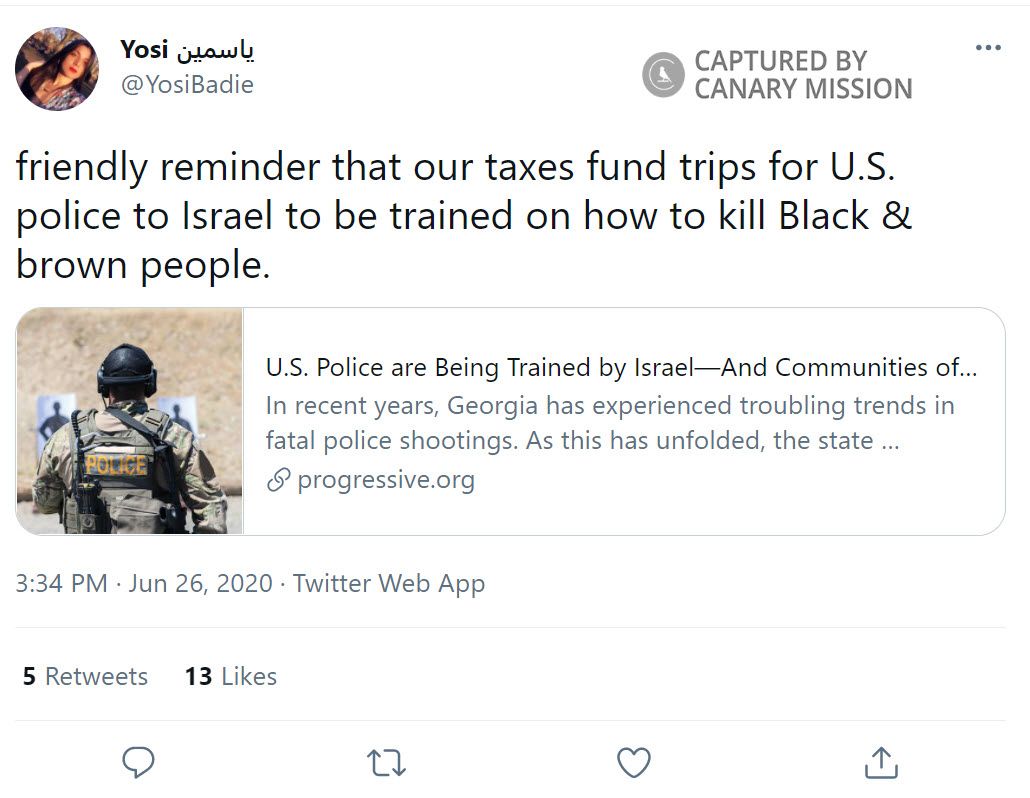The height and width of the screenshot is (798, 1030).
Task: Click the Twitter Web App source label
Action: pos(389,583)
